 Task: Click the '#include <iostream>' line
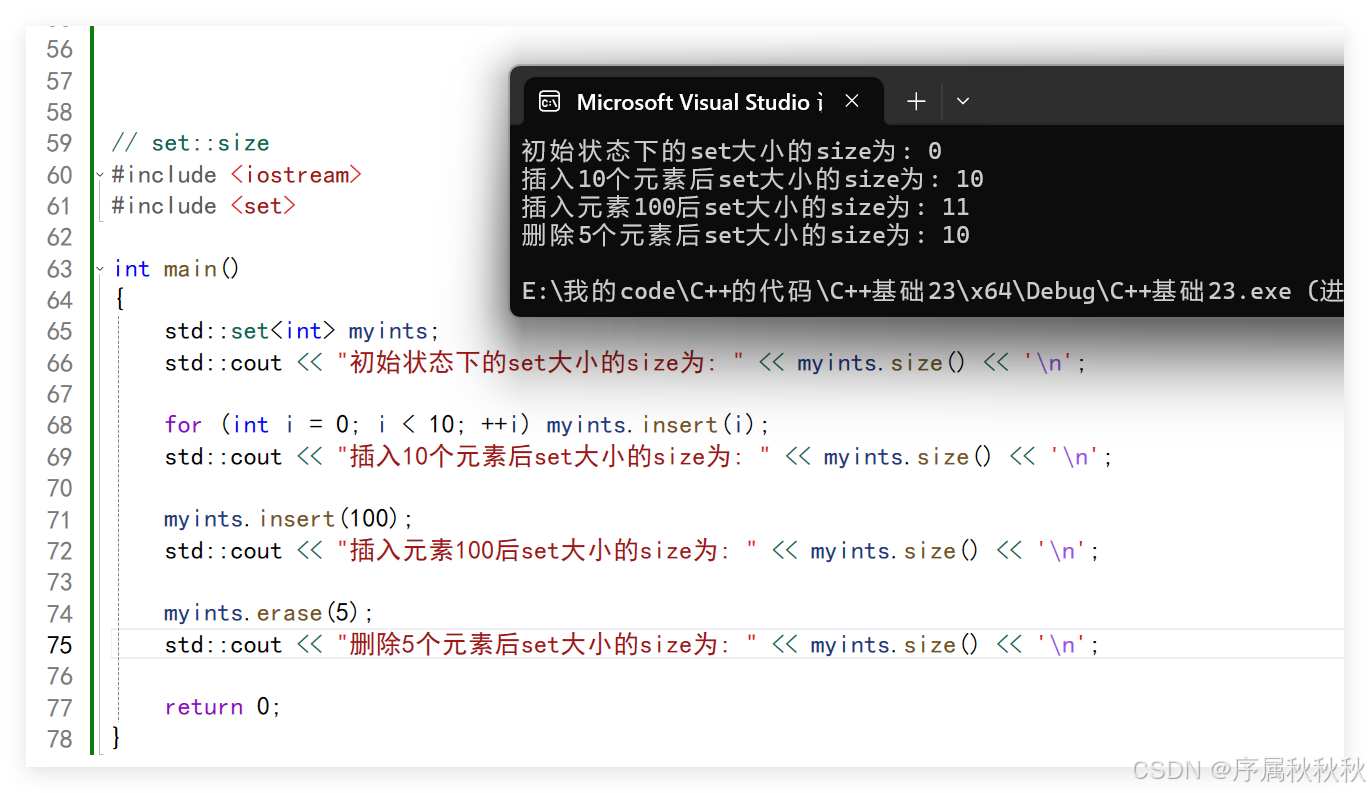tap(236, 175)
